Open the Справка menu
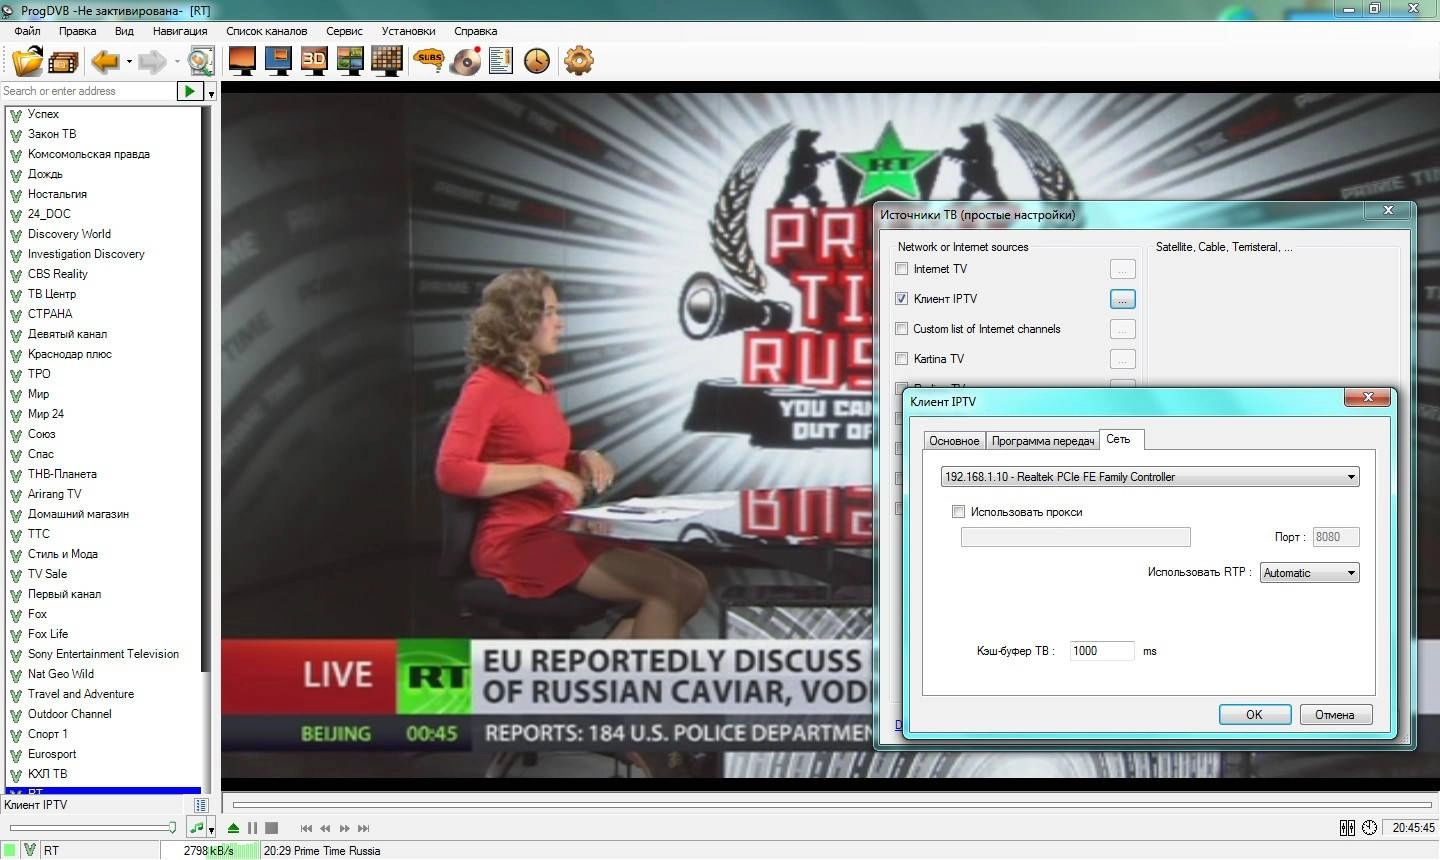The height and width of the screenshot is (860, 1440). pyautogui.click(x=475, y=31)
